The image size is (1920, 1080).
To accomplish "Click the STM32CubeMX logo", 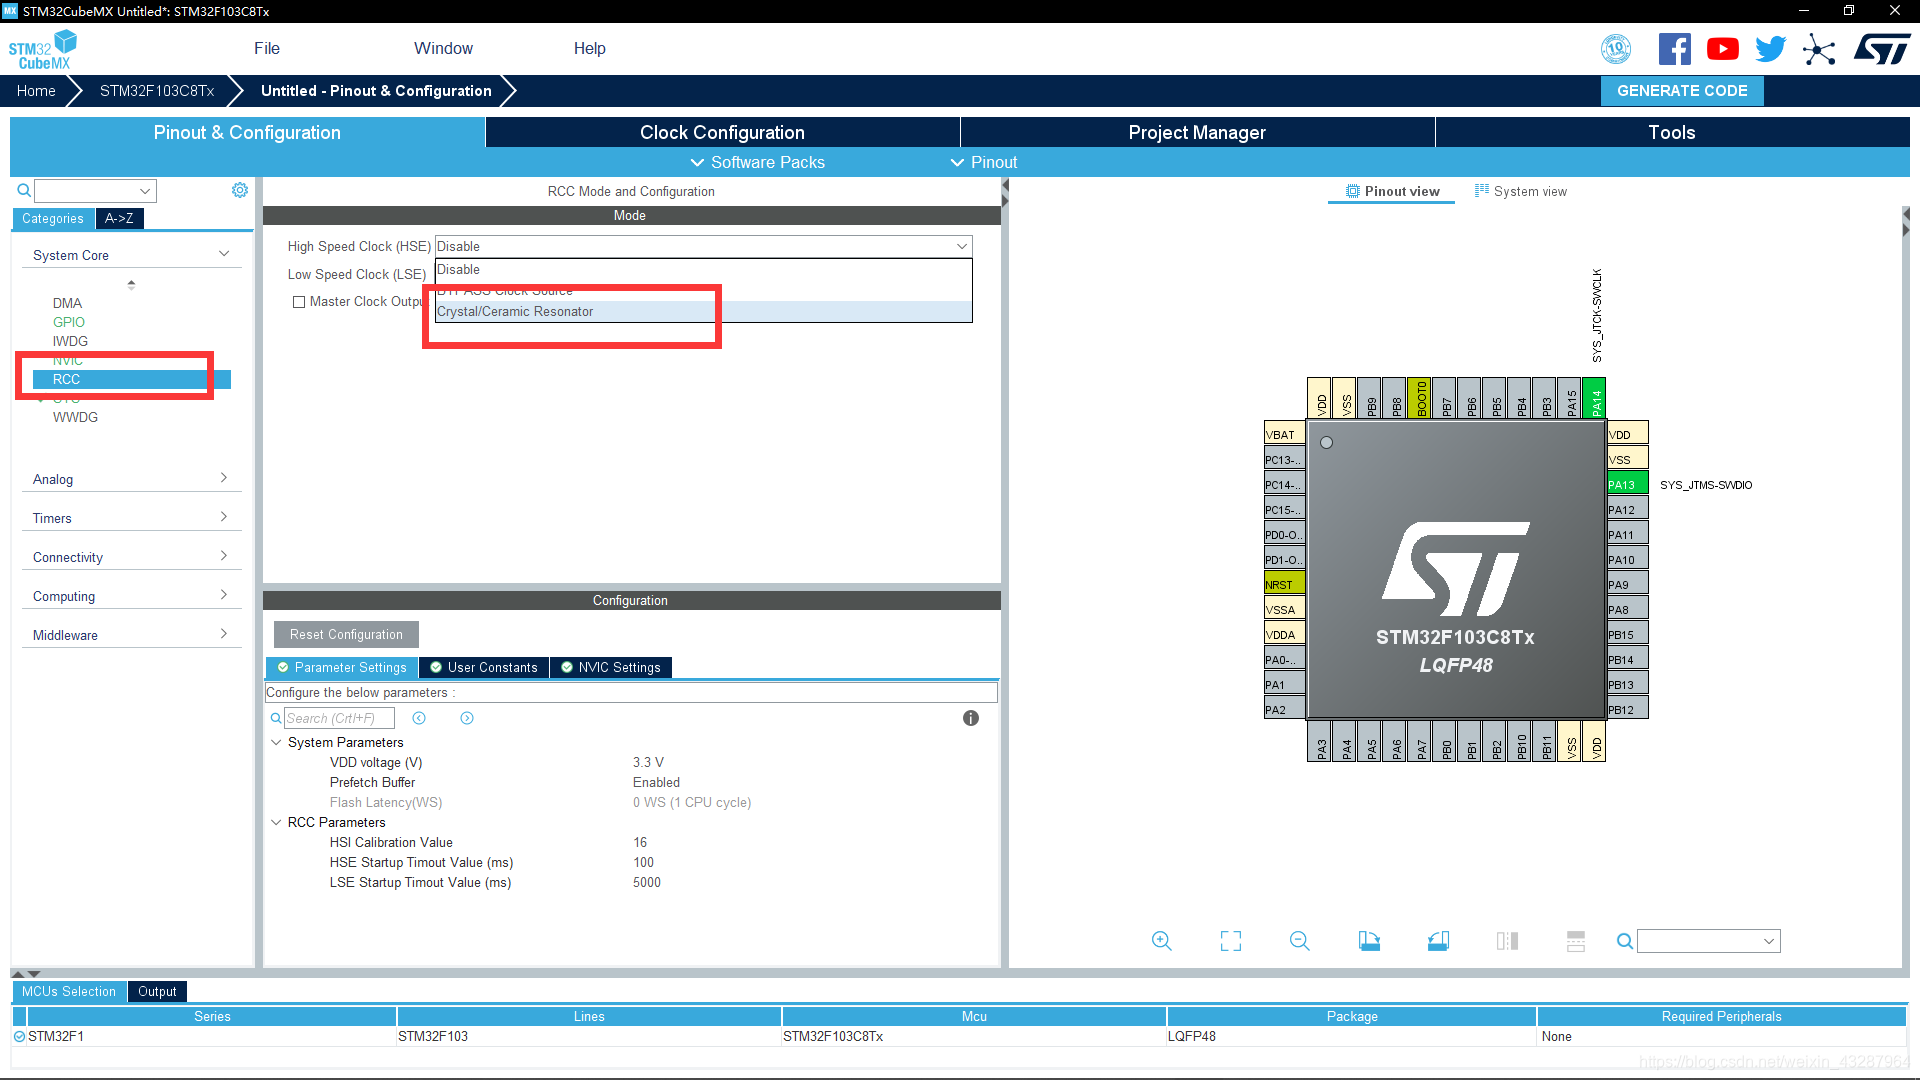I will click(43, 50).
